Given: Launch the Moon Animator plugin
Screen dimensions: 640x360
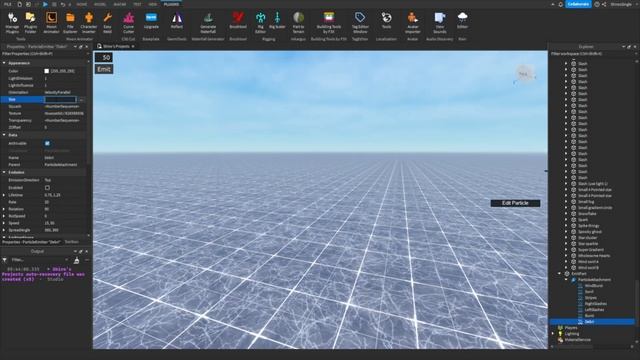Looking at the screenshot, I should pos(51,23).
